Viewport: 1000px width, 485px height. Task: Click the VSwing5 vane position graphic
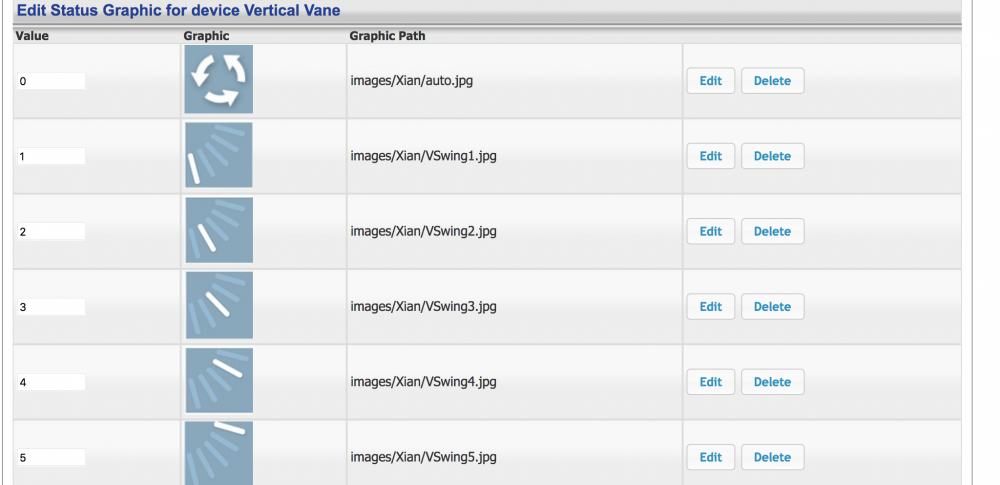coord(218,453)
